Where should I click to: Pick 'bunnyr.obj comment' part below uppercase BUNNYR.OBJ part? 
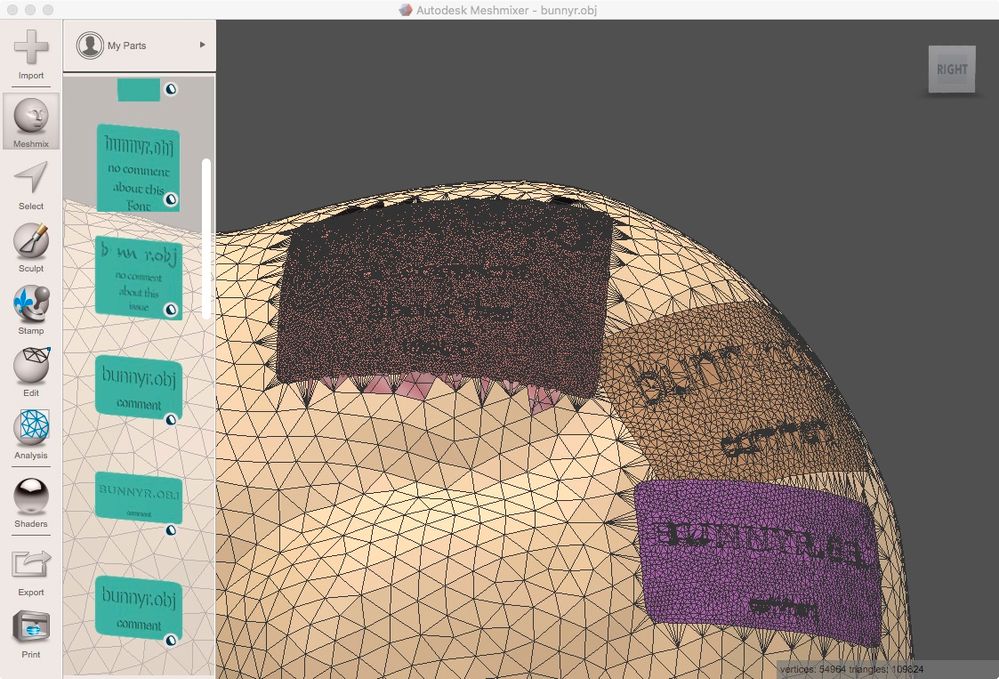click(x=139, y=608)
